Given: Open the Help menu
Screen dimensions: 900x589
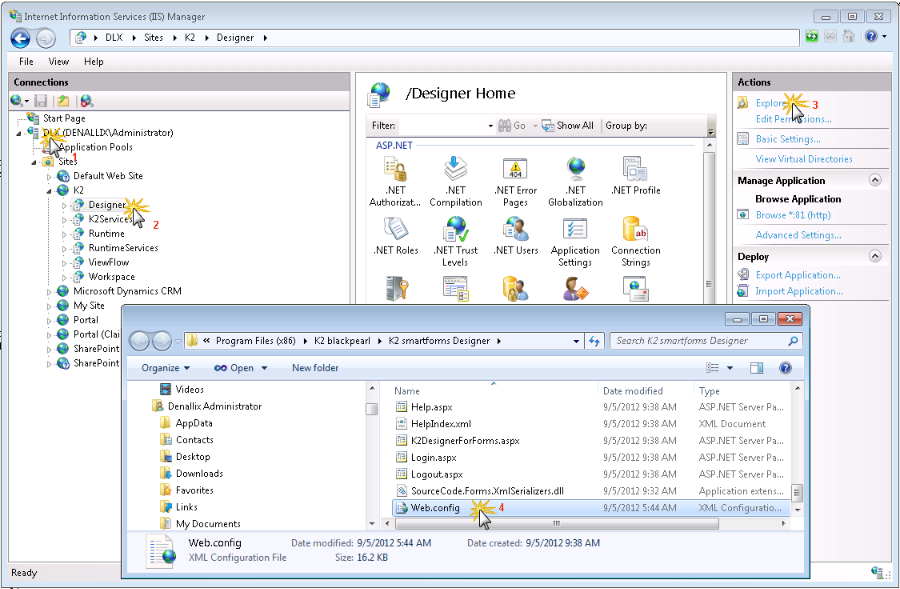Looking at the screenshot, I should click(x=95, y=61).
